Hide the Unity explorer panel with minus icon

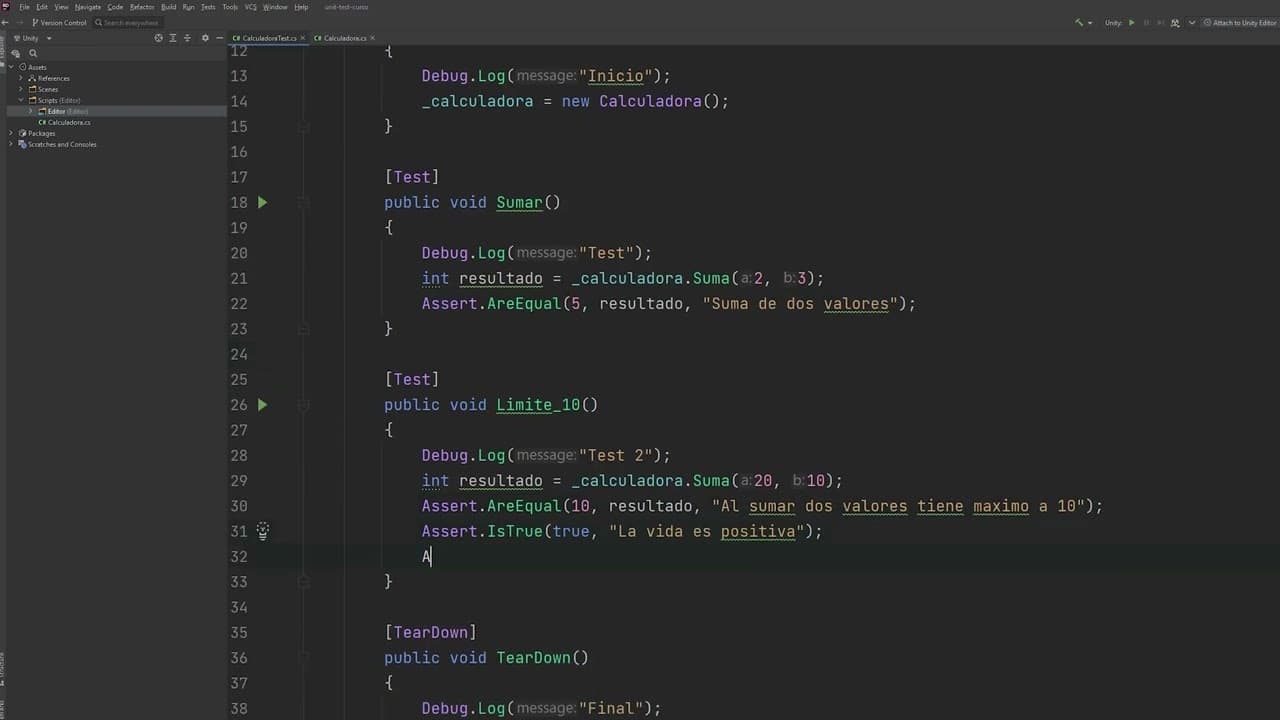[x=220, y=38]
